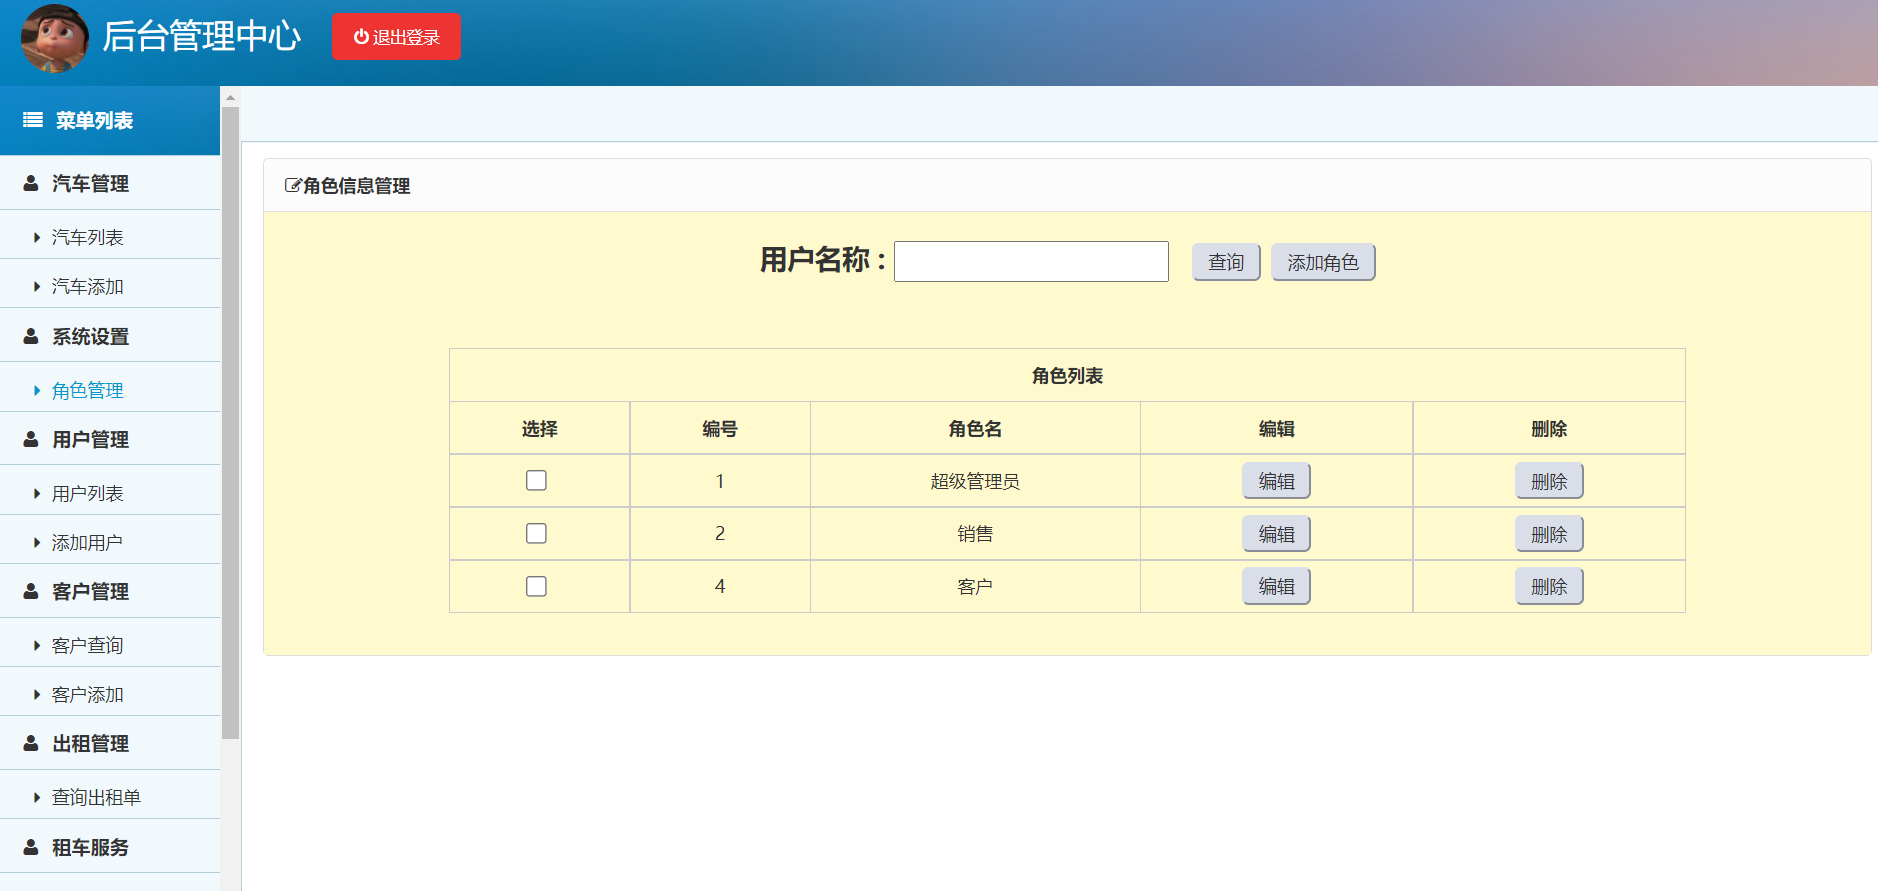Click the avatar image in the header

coord(55,38)
